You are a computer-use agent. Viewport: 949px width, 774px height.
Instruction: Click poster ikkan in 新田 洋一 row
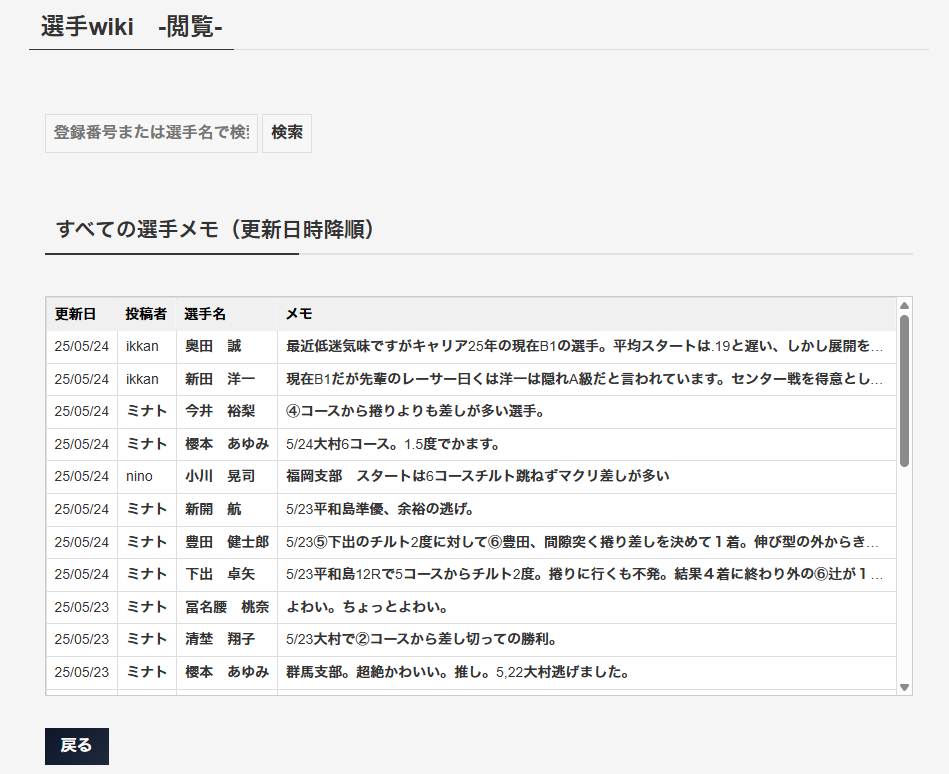(142, 379)
